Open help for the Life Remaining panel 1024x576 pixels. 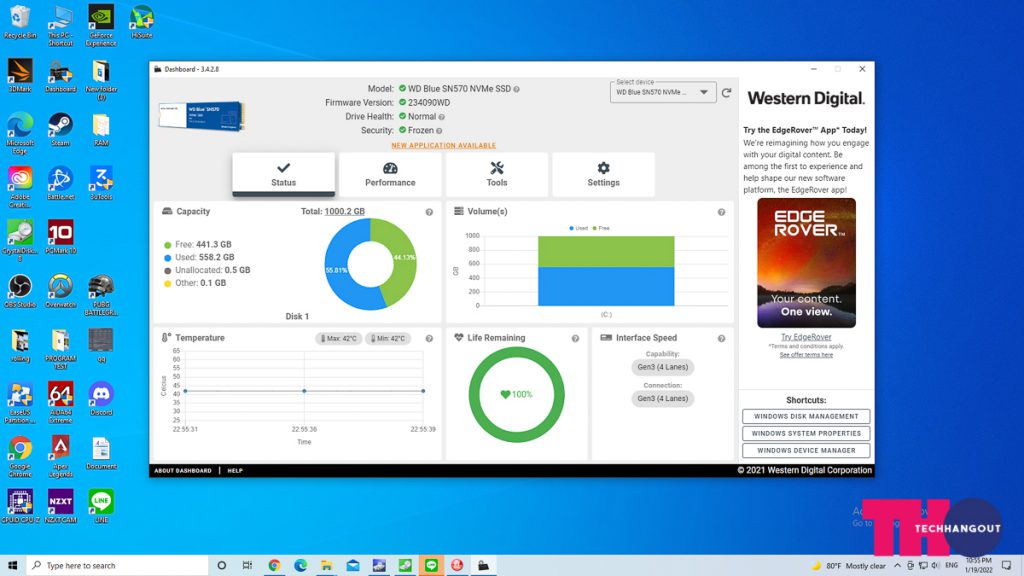click(x=575, y=338)
